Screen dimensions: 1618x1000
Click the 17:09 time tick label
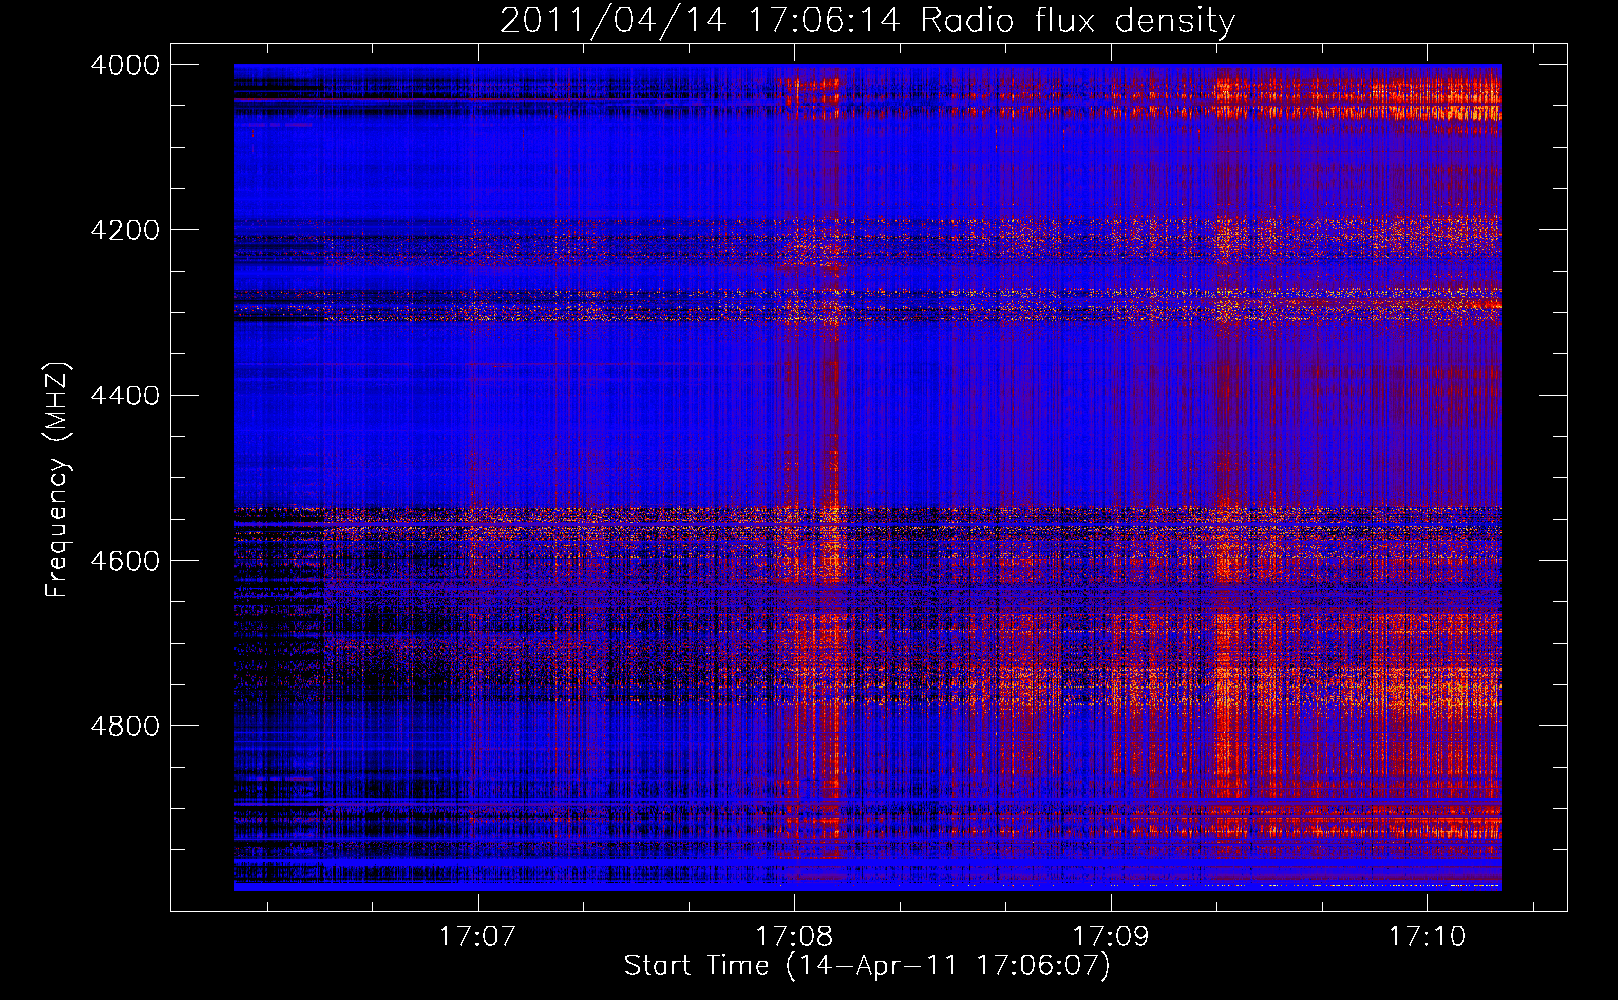tap(1111, 936)
